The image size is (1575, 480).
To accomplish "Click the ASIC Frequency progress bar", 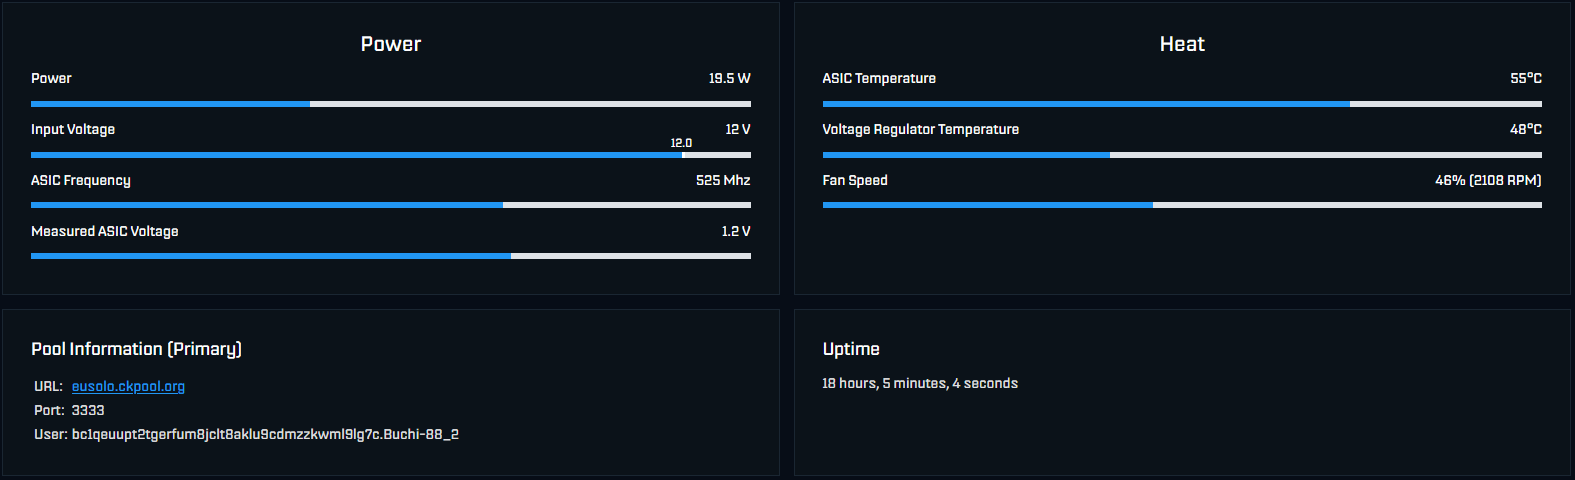I will pos(391,205).
